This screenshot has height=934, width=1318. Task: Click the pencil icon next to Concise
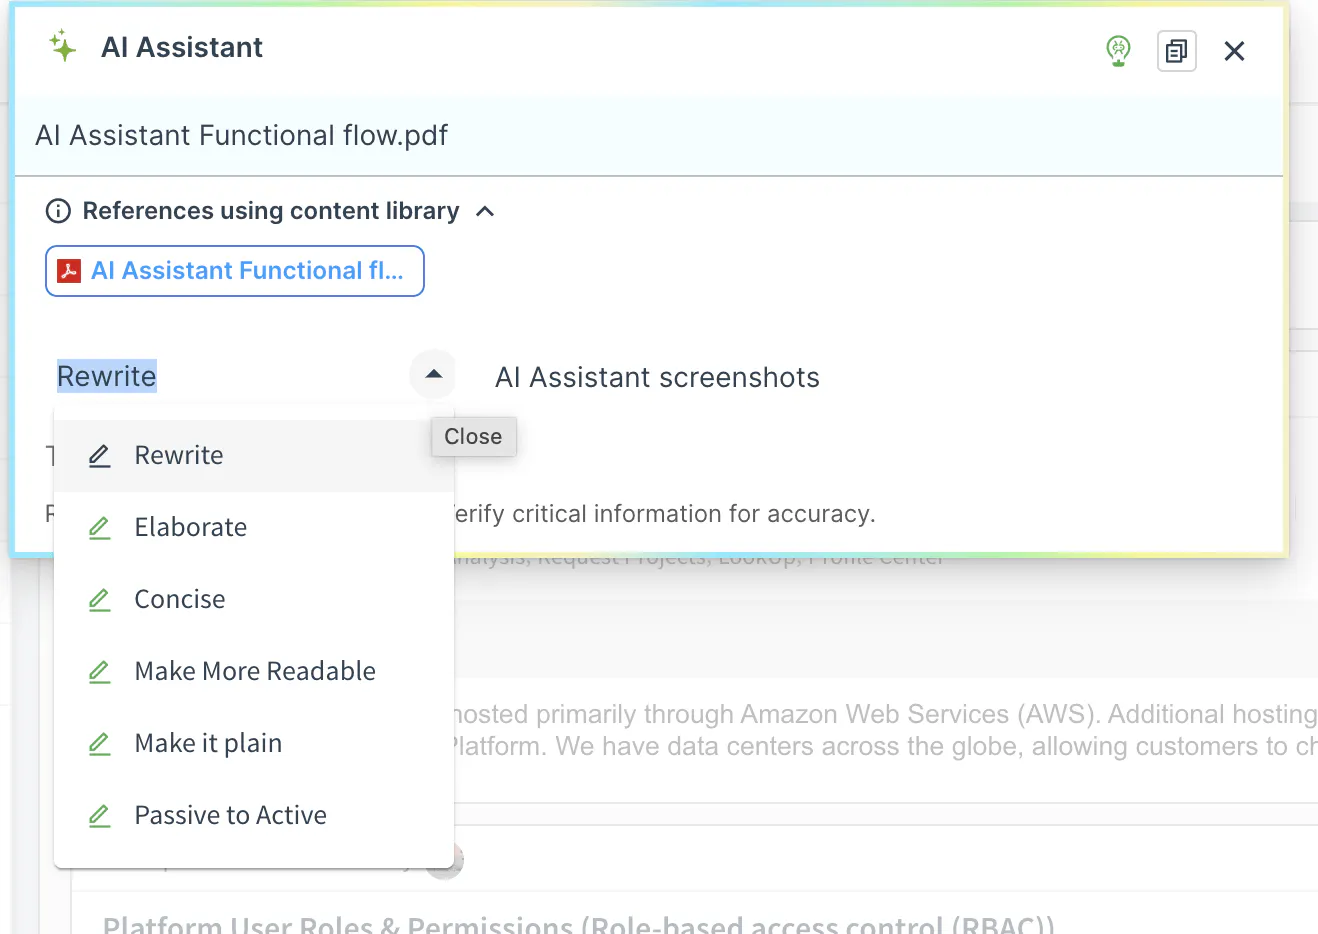coord(100,600)
